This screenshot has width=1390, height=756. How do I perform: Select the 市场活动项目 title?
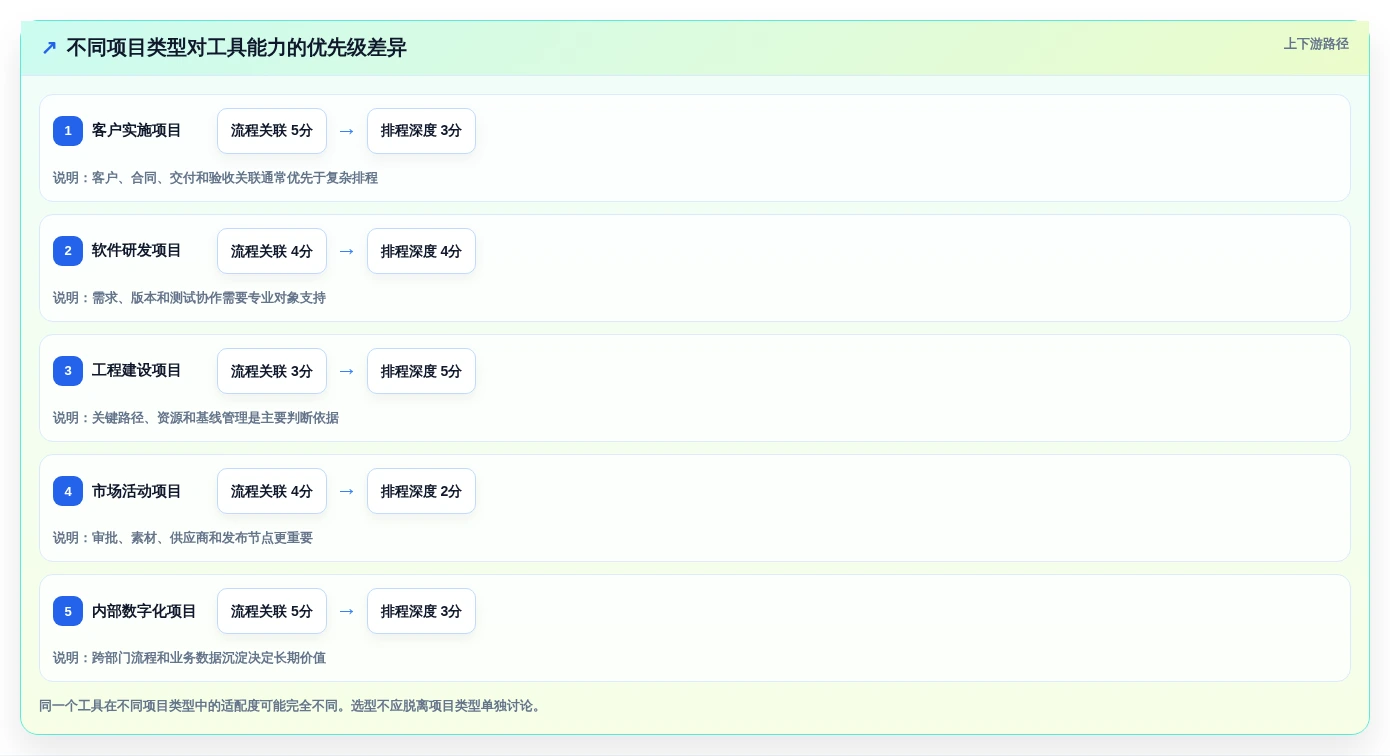(x=137, y=491)
